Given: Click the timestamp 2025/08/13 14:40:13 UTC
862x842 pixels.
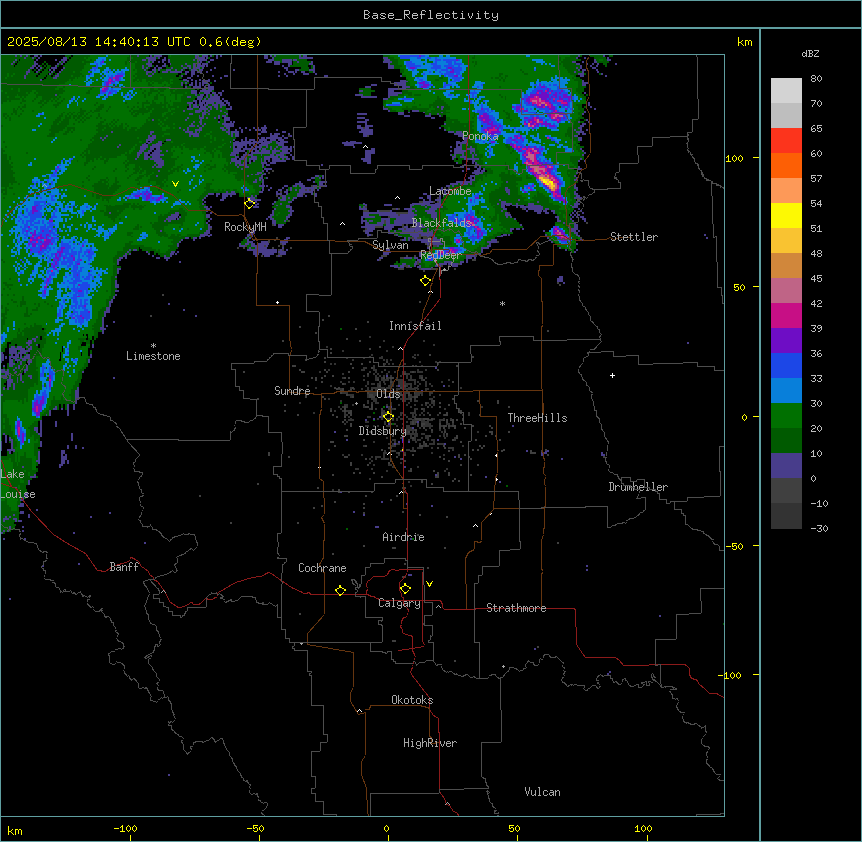Looking at the screenshot, I should 98,42.
